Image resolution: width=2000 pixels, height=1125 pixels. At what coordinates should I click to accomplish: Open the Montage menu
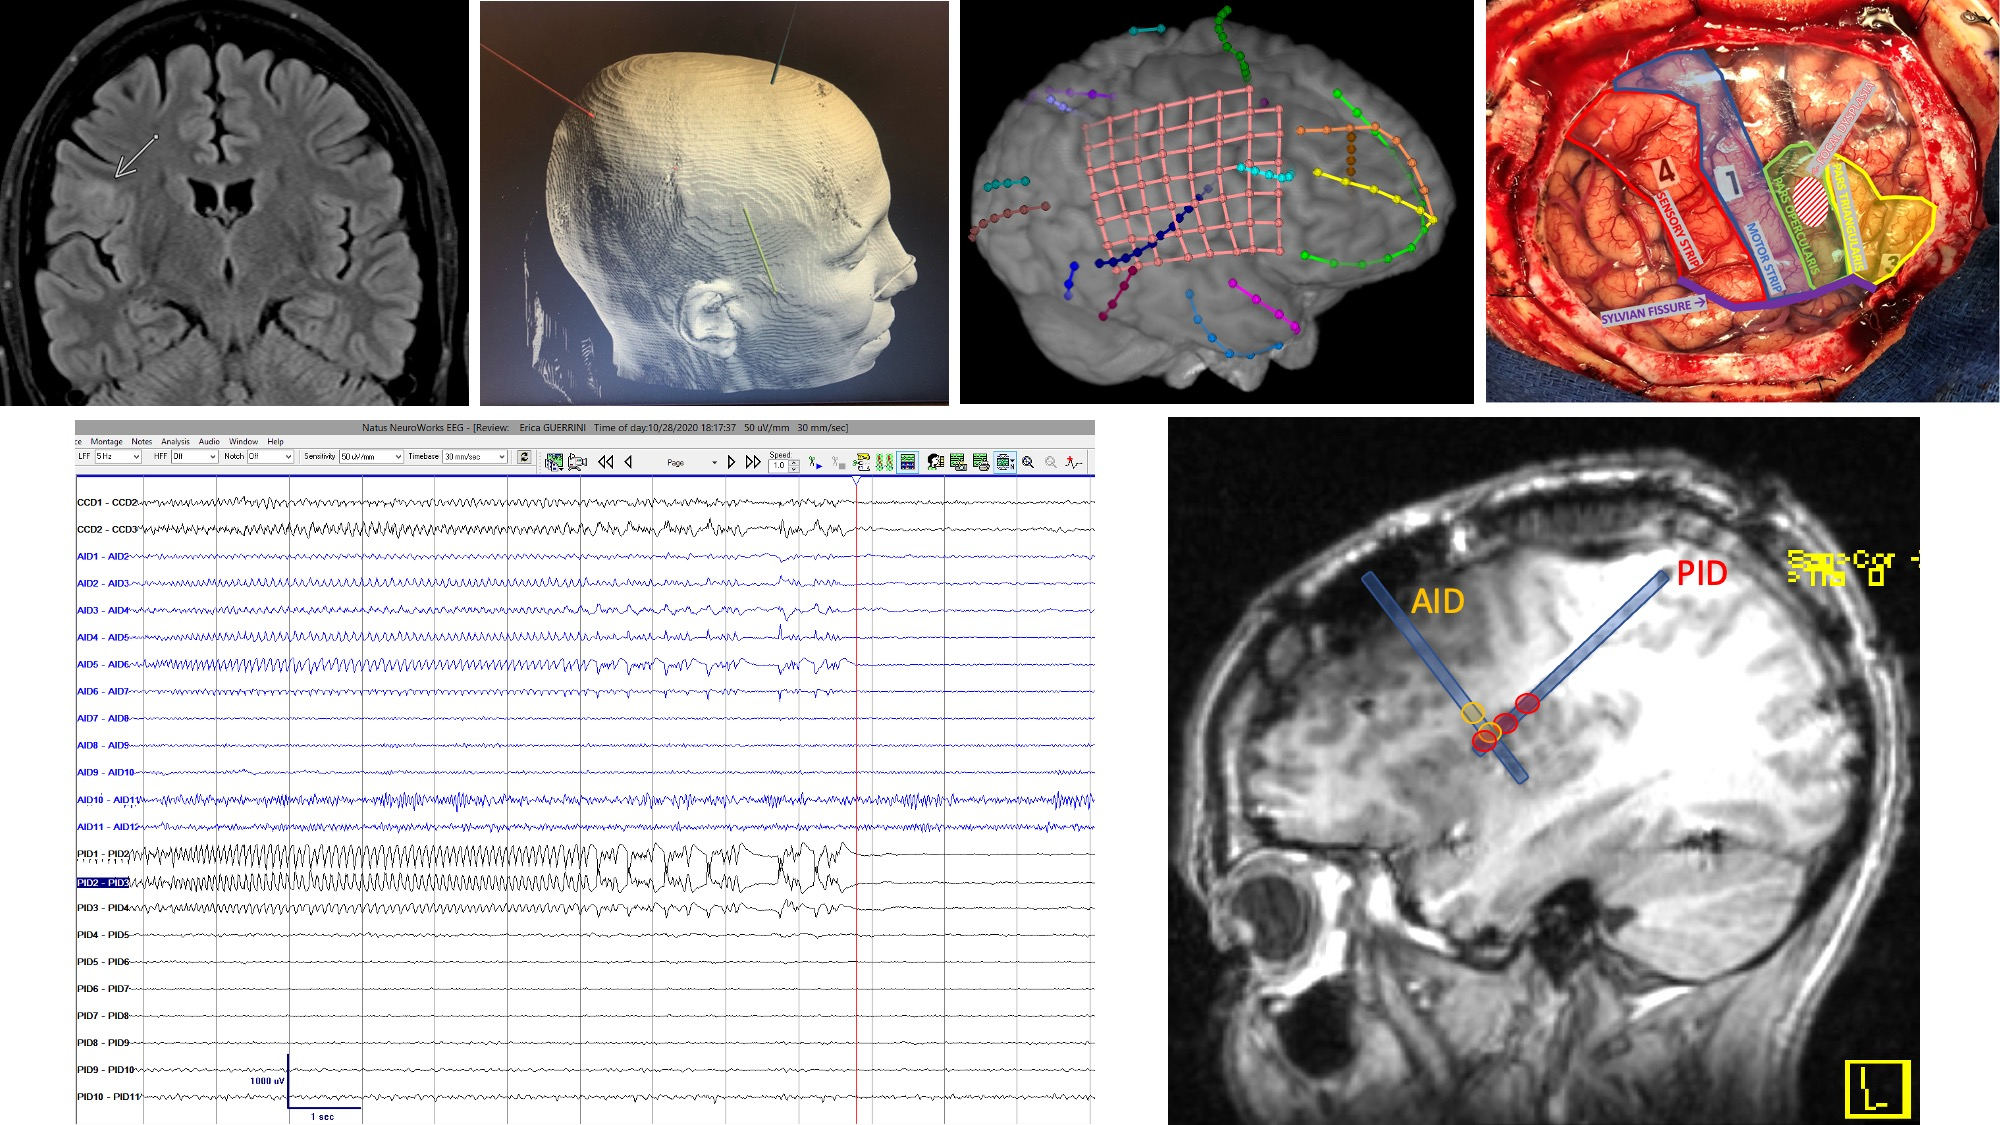tap(106, 441)
